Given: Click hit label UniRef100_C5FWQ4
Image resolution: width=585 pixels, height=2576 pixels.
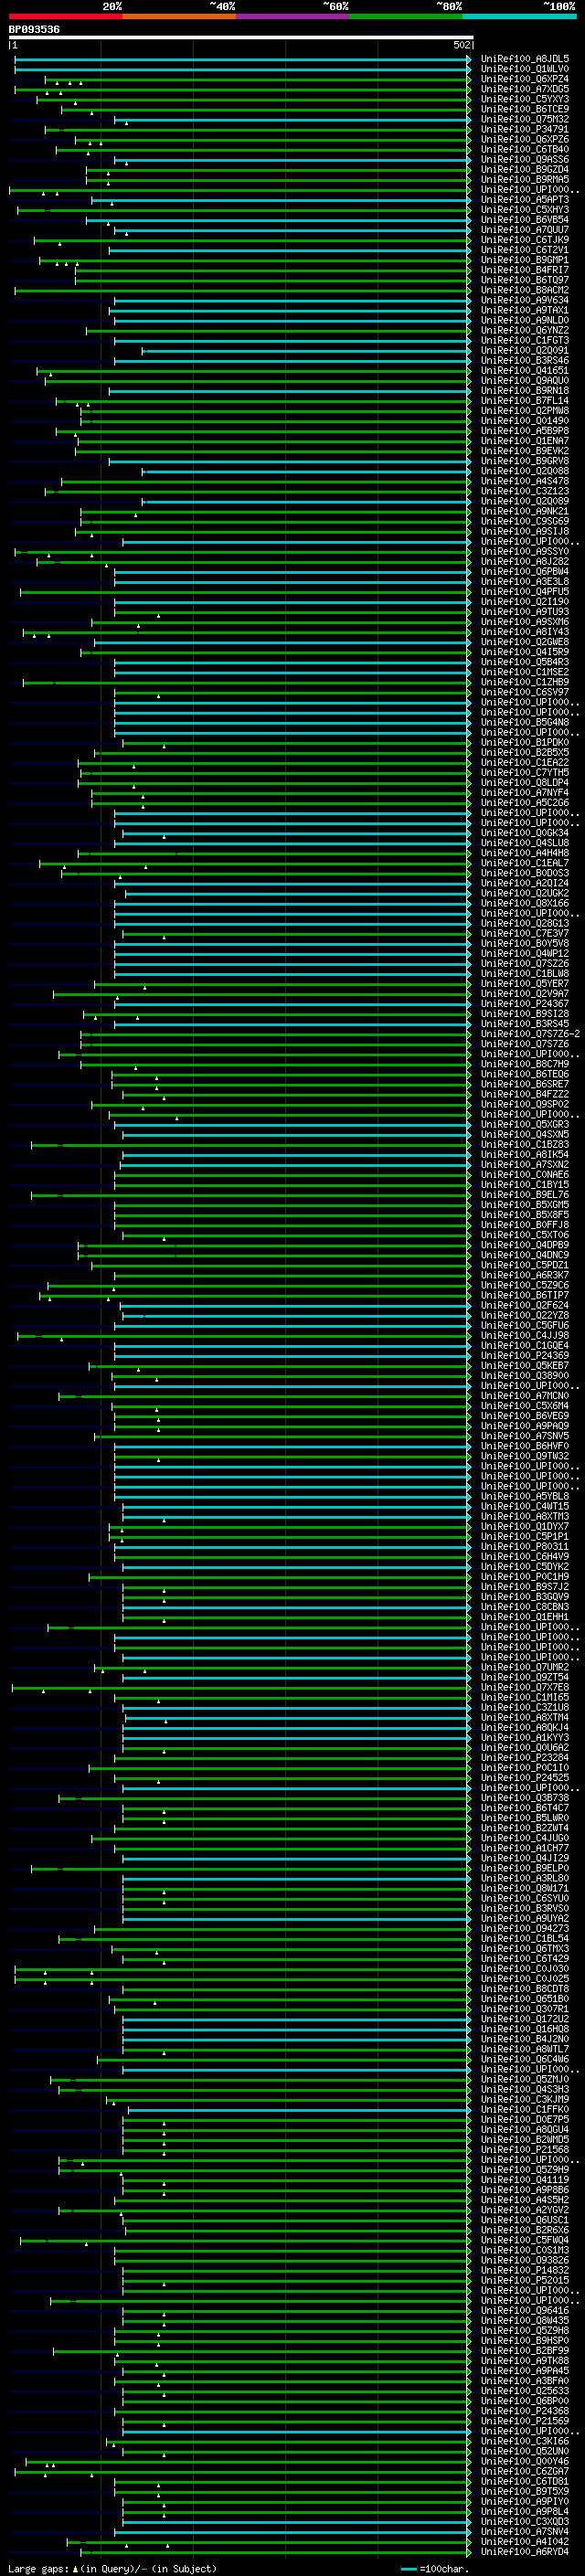Looking at the screenshot, I should (525, 2240).
